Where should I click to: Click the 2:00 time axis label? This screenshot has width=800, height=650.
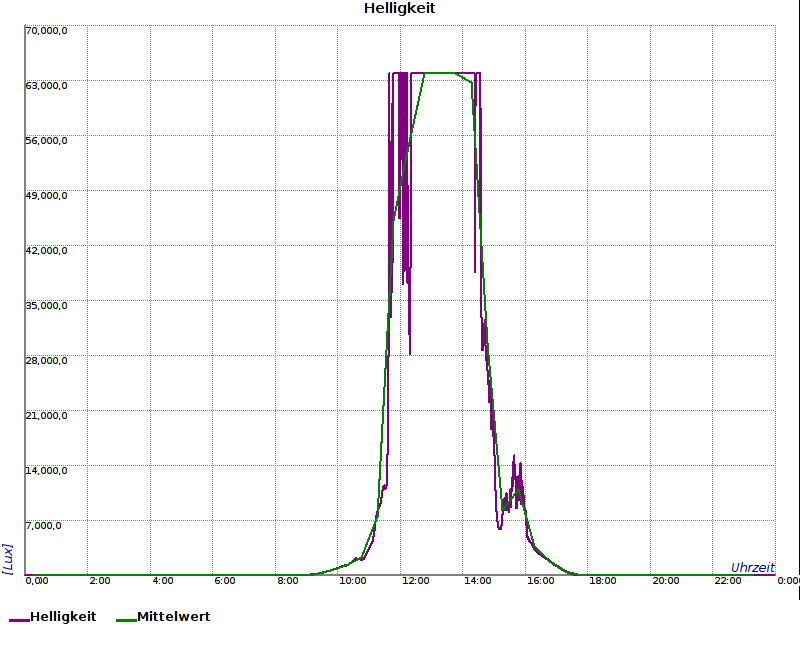coord(100,581)
